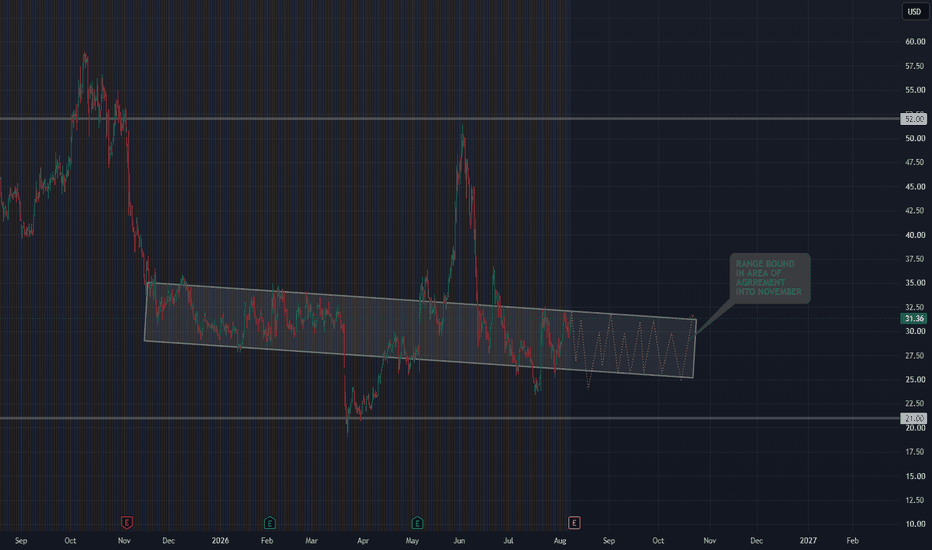This screenshot has width=932, height=550.
Task: Click the Aug label on time axis
Action: 560,540
